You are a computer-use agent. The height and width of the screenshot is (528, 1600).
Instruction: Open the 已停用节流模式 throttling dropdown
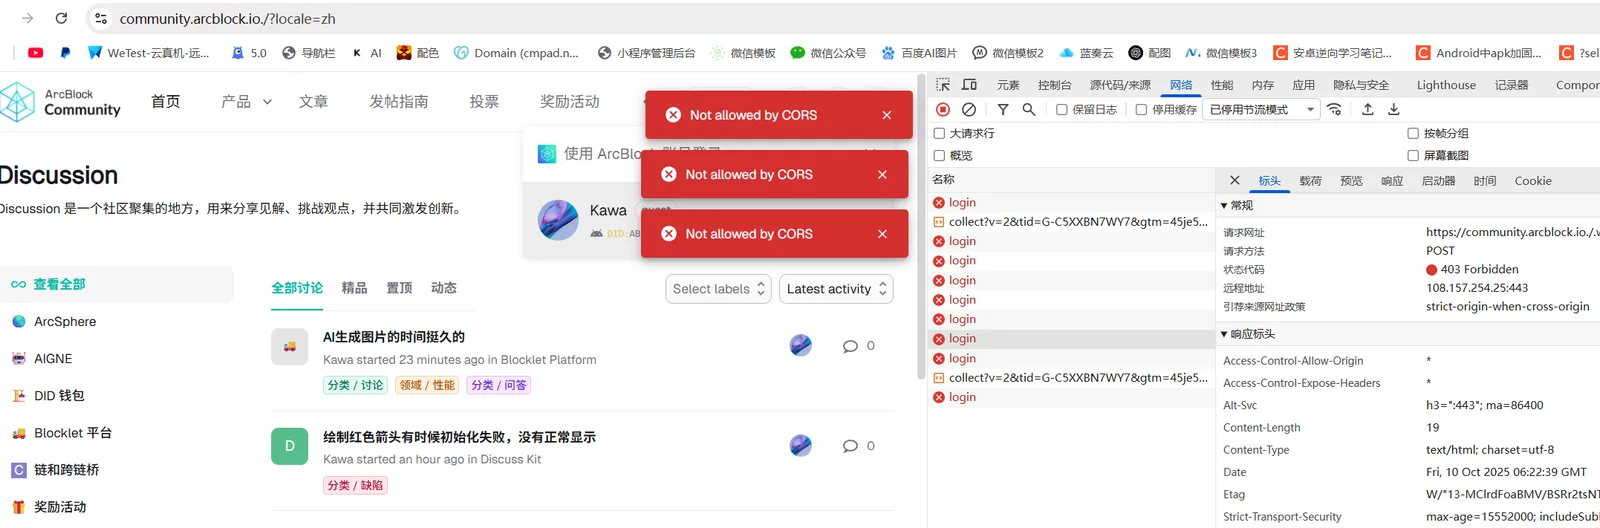[1262, 109]
